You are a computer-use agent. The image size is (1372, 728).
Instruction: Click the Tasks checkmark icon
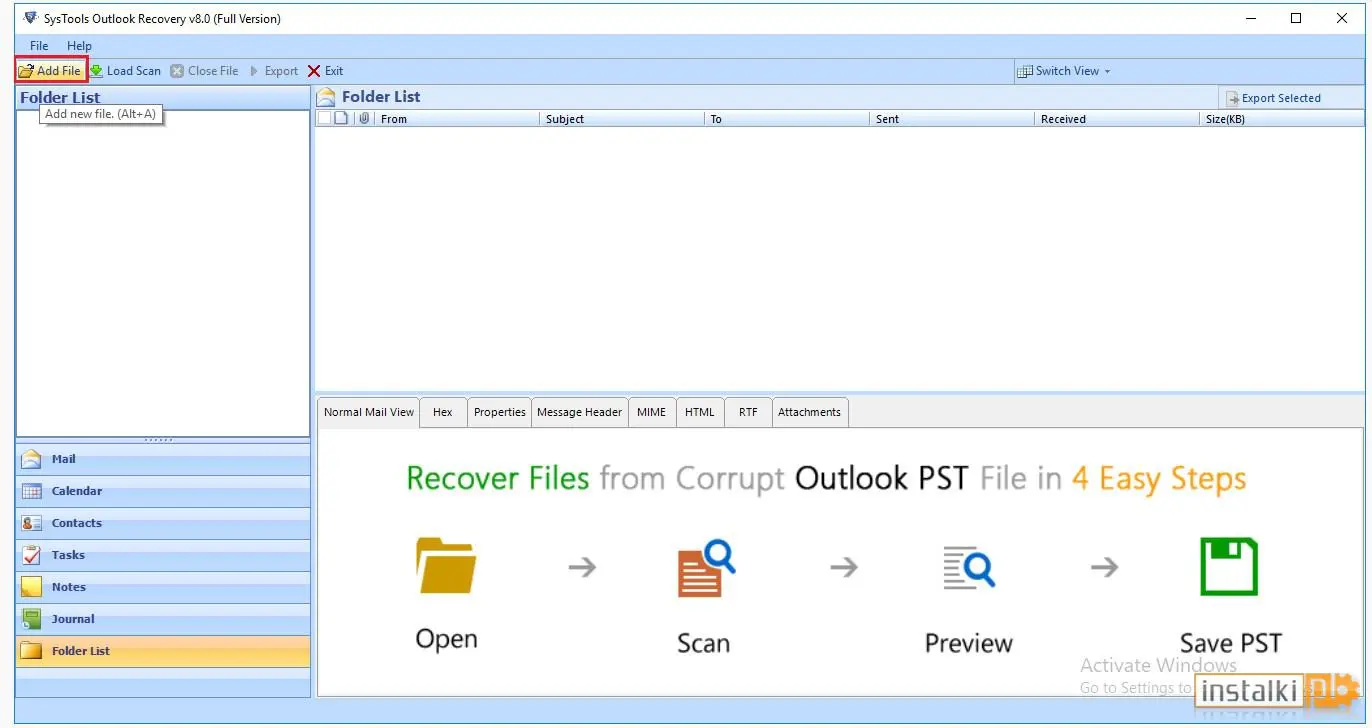click(32, 555)
